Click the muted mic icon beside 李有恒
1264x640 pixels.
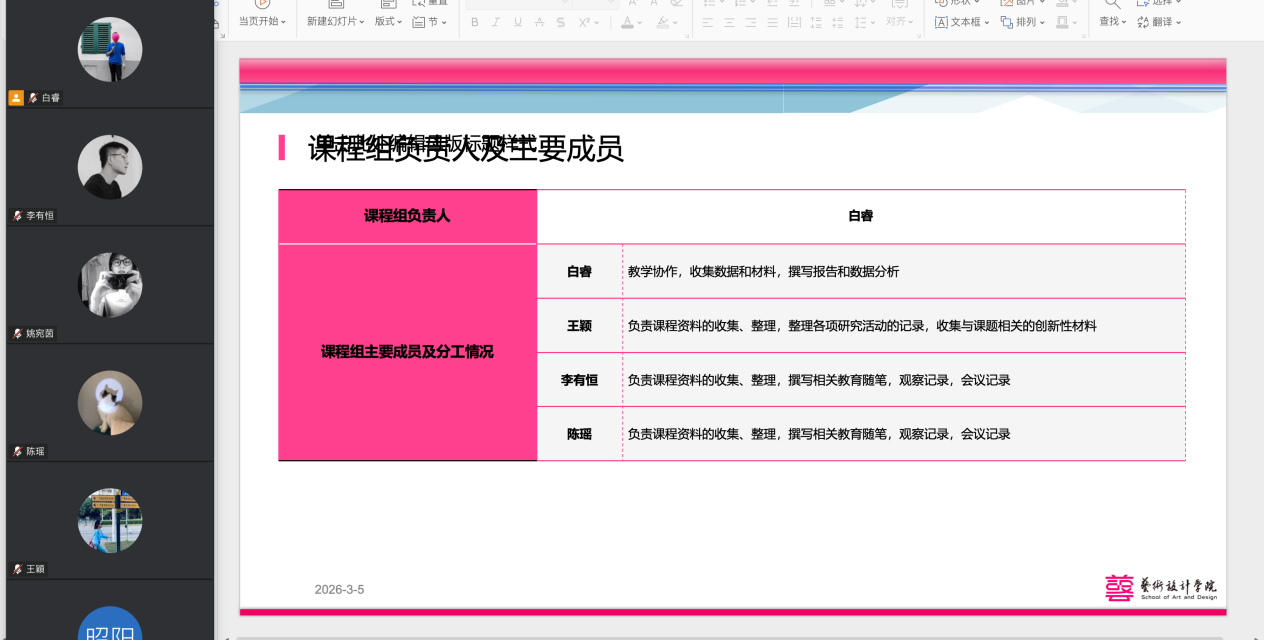point(18,215)
